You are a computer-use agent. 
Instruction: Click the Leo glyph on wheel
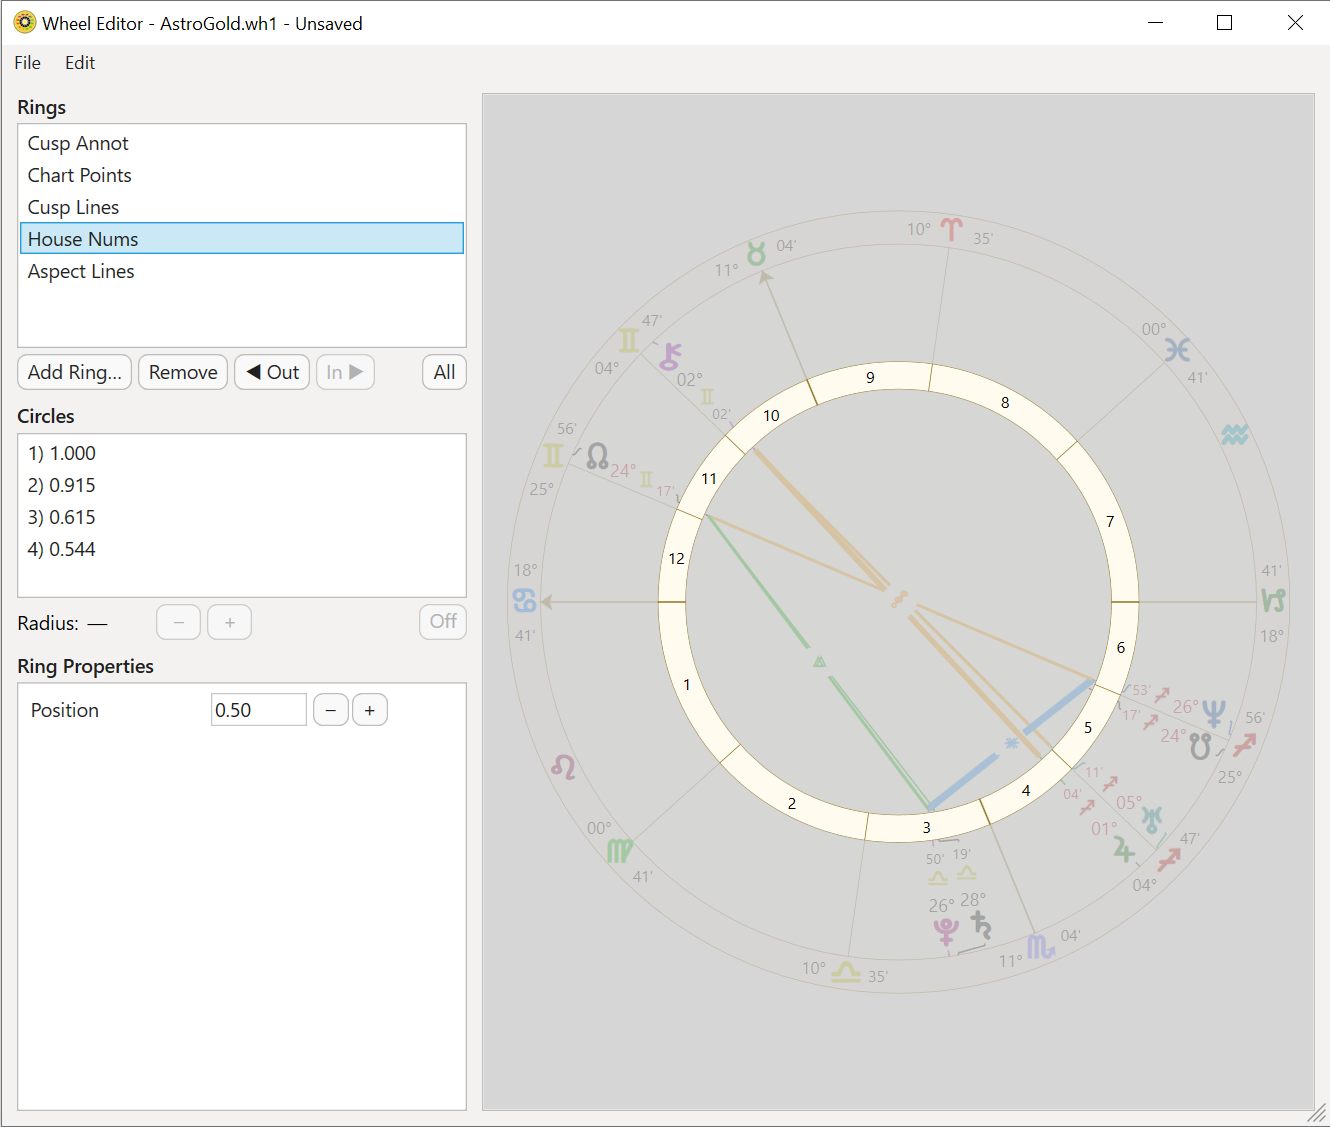pyautogui.click(x=563, y=767)
